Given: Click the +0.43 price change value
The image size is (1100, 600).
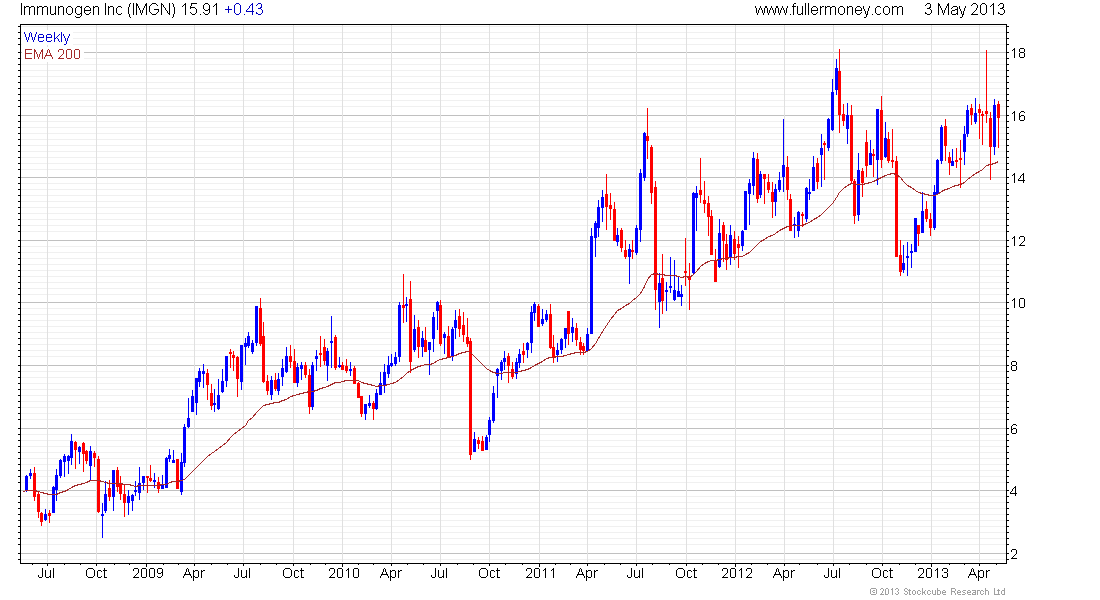Looking at the screenshot, I should pos(244,10).
